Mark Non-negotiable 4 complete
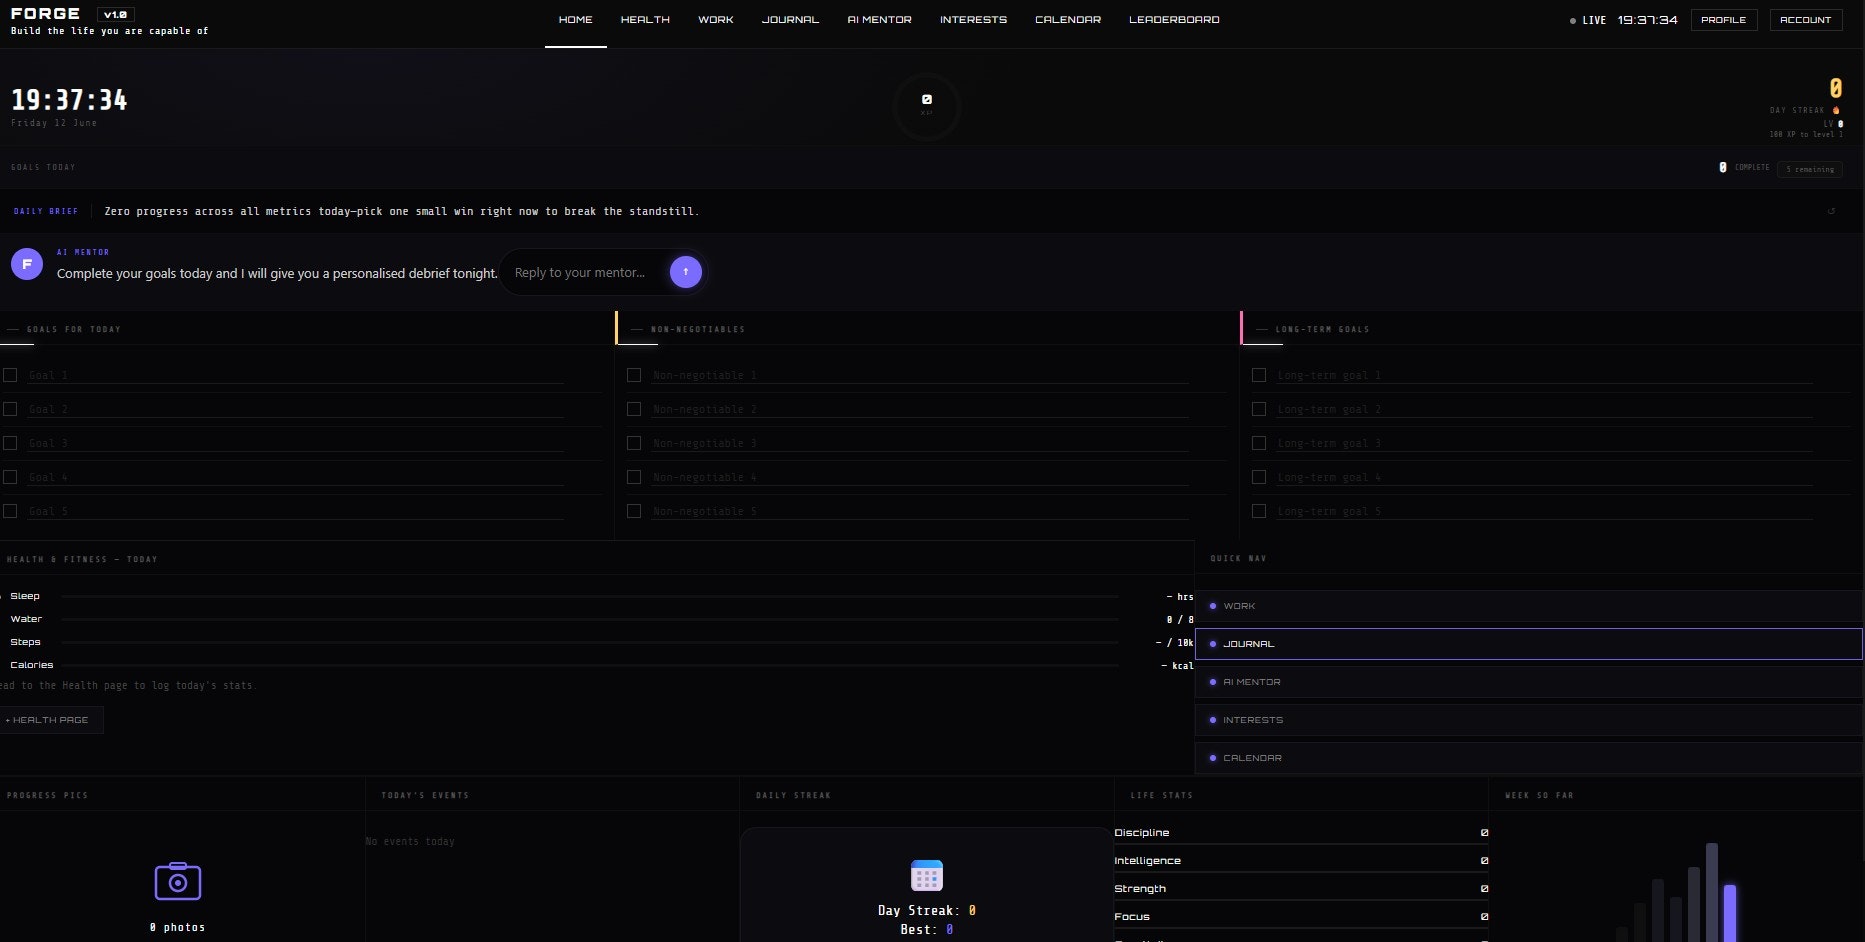 click(x=634, y=477)
